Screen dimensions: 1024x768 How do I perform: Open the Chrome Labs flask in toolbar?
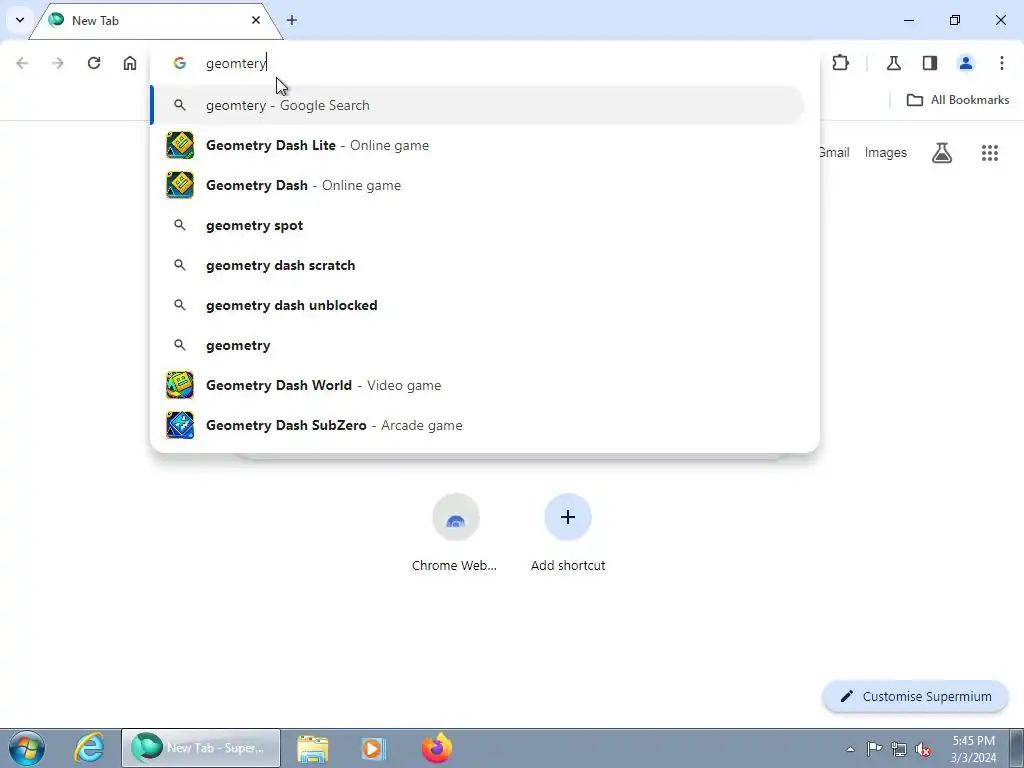click(893, 63)
